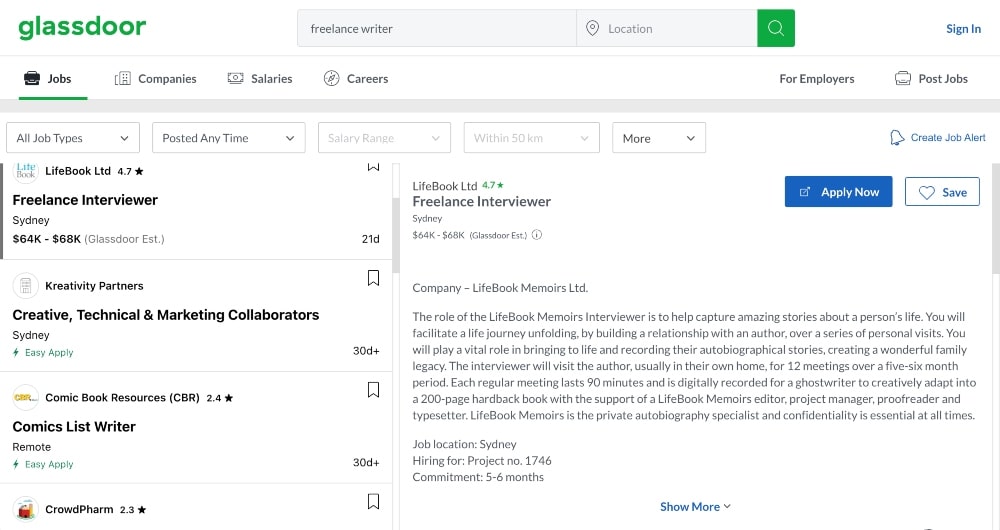Bookmark the Freelance Interviewer job
Viewport: 1000px width, 530px height.
(x=373, y=166)
